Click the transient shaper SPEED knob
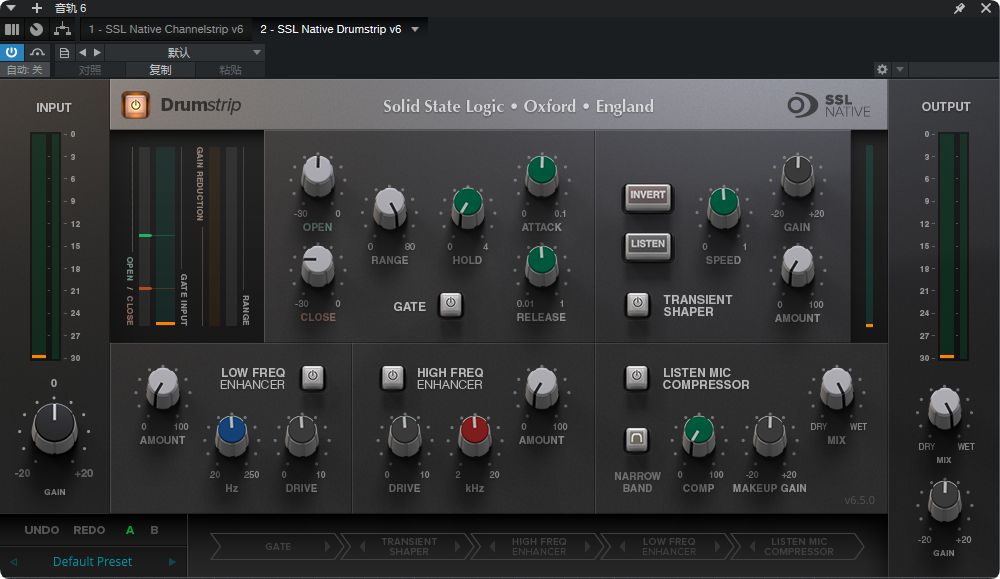Screen dimensions: 1000x579 tap(724, 207)
